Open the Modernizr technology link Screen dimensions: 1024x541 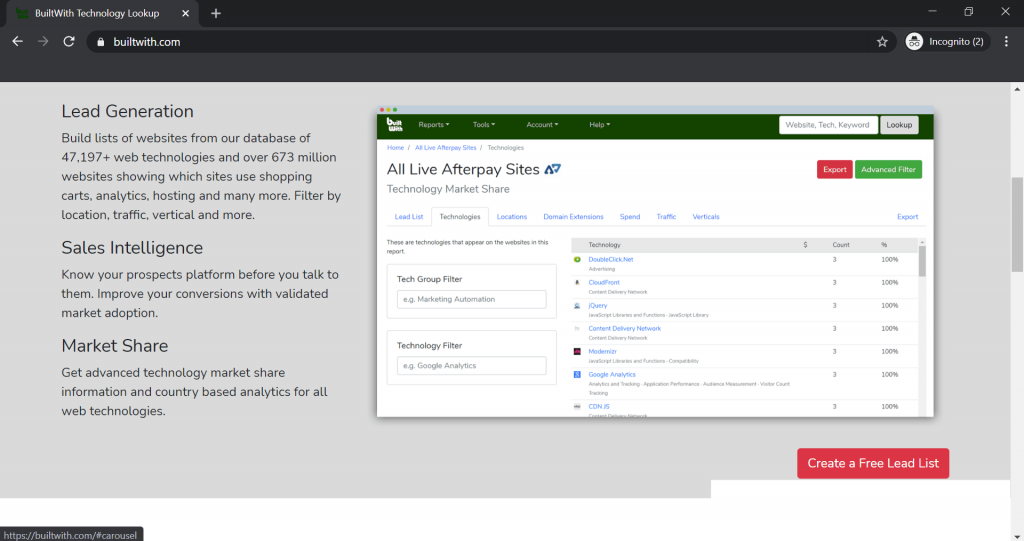click(602, 352)
